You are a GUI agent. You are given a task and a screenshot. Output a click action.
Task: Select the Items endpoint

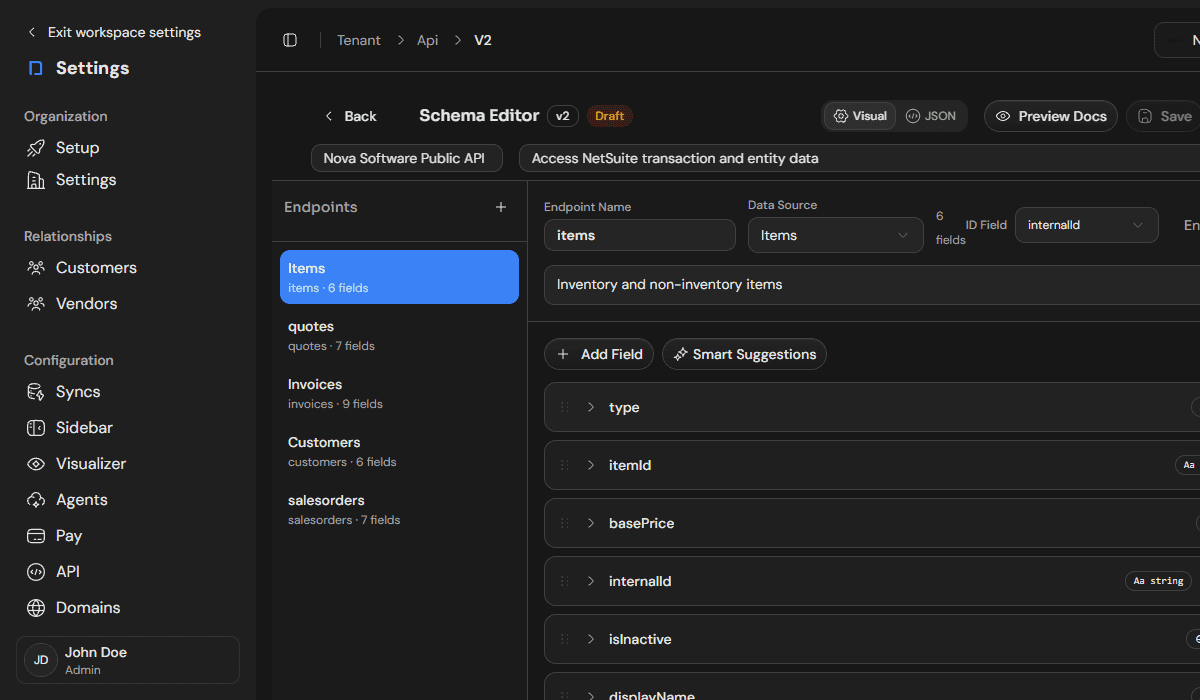[399, 277]
